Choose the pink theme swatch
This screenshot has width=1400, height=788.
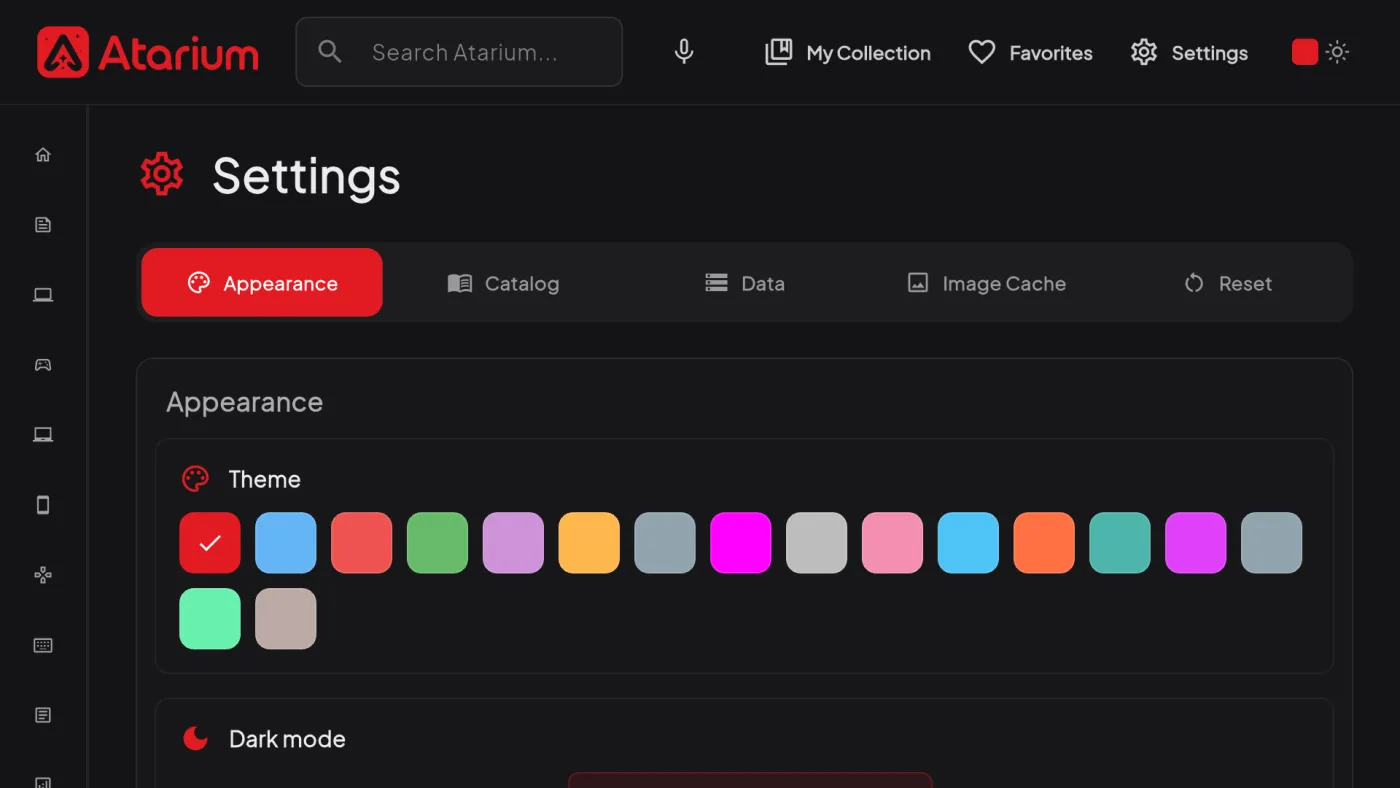point(893,543)
